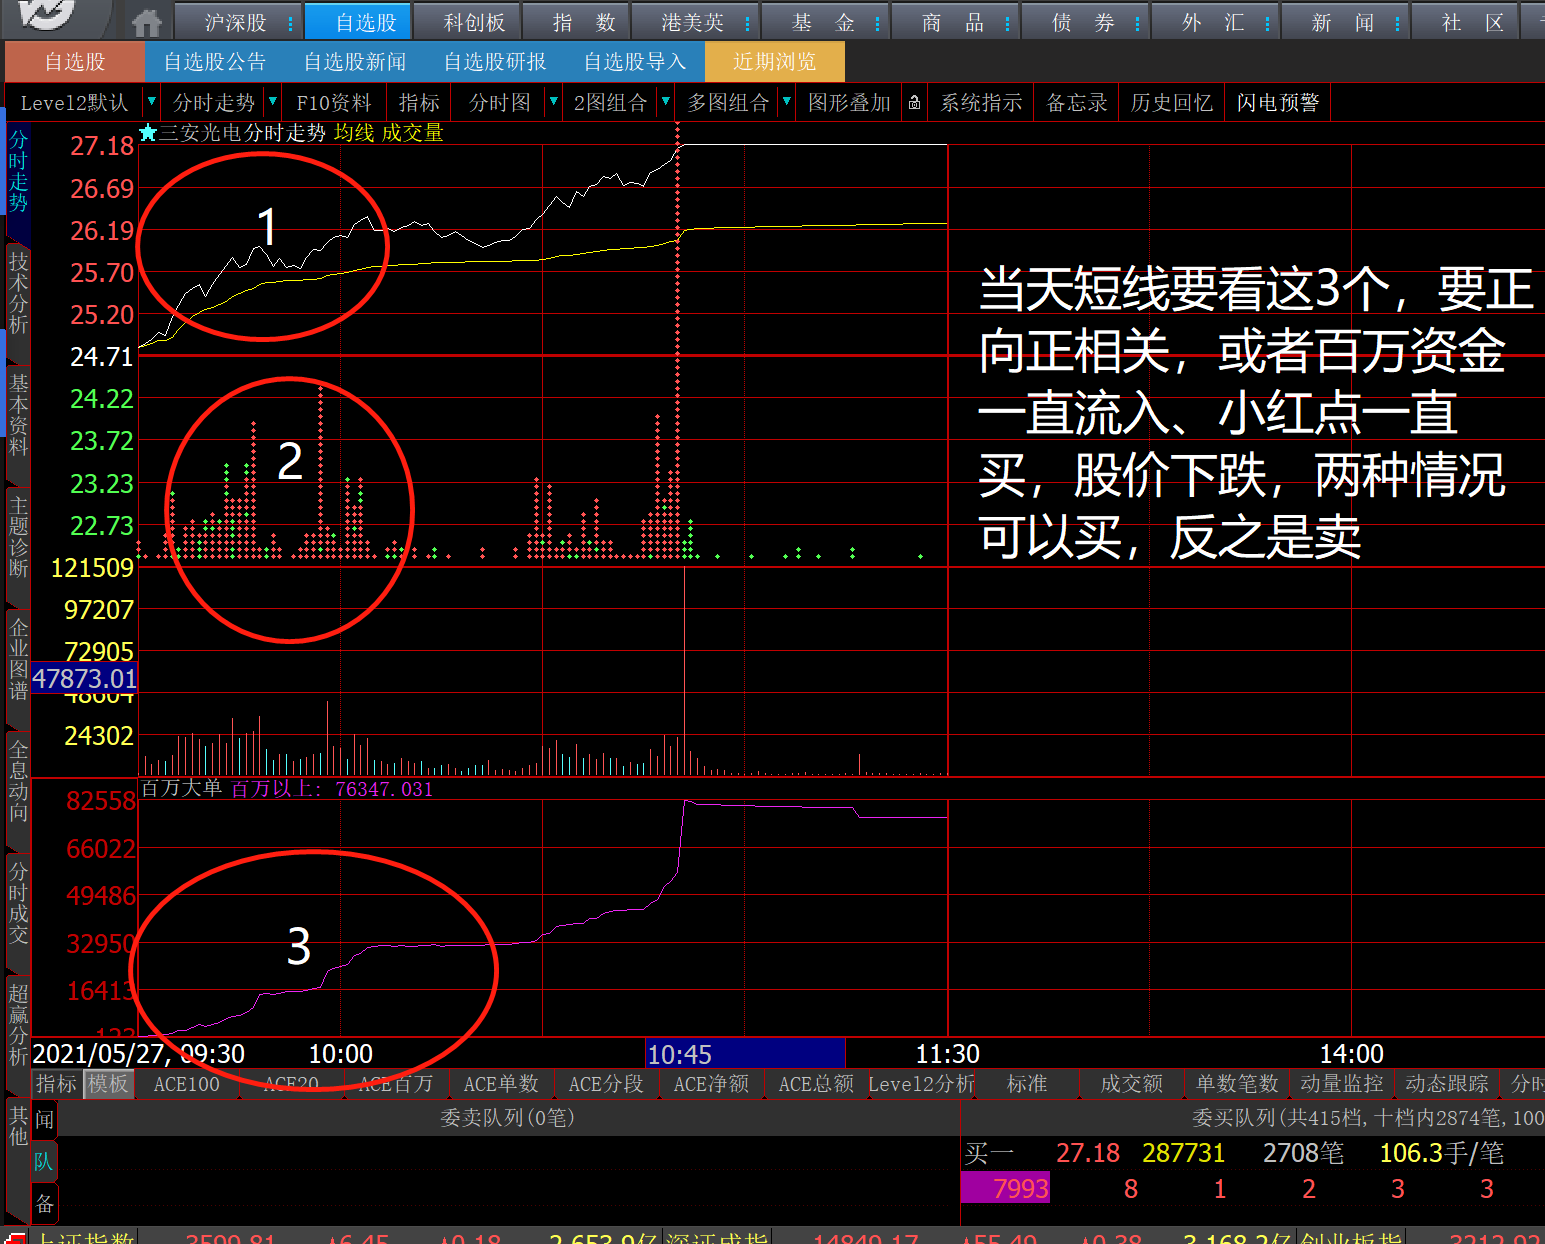Select 超赢分析 side tab
This screenshot has height=1244, width=1545.
pyautogui.click(x=18, y=1024)
